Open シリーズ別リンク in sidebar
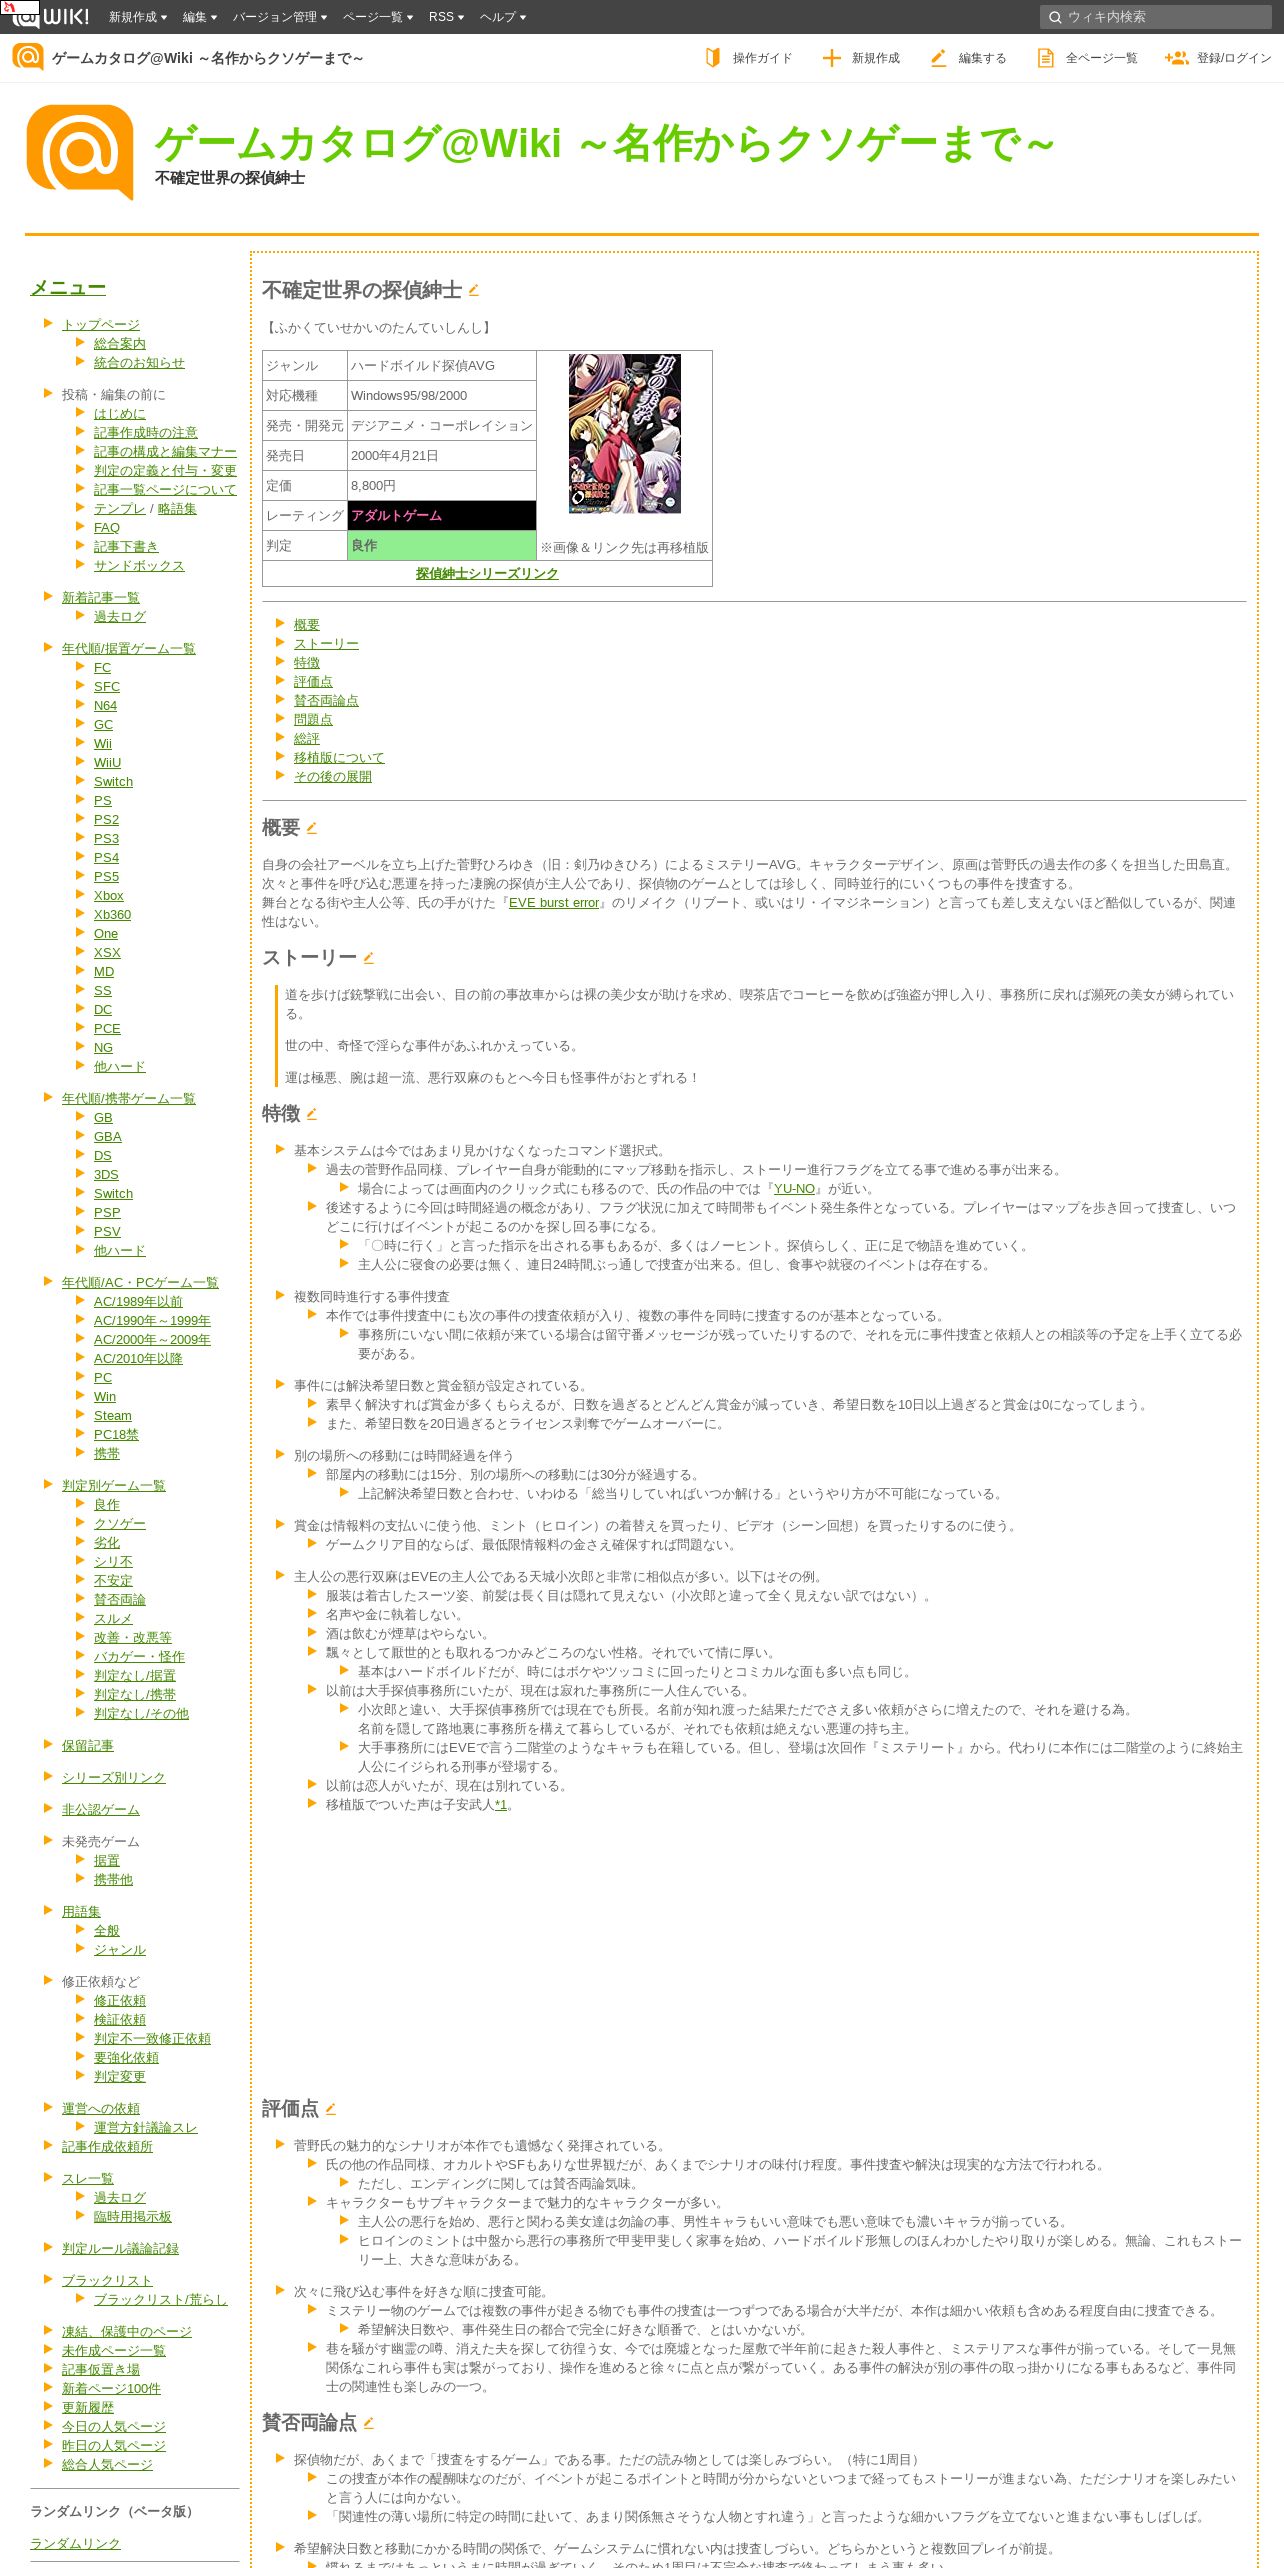1284x2568 pixels. coord(114,1778)
